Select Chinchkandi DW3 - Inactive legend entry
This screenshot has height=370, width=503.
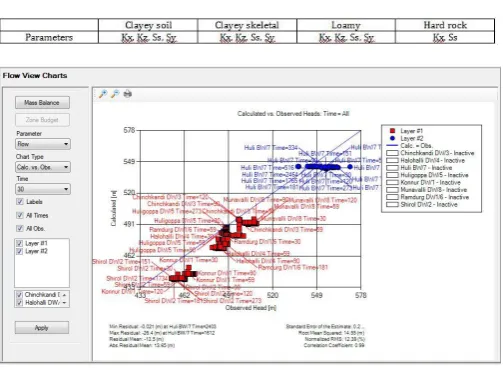[430, 153]
